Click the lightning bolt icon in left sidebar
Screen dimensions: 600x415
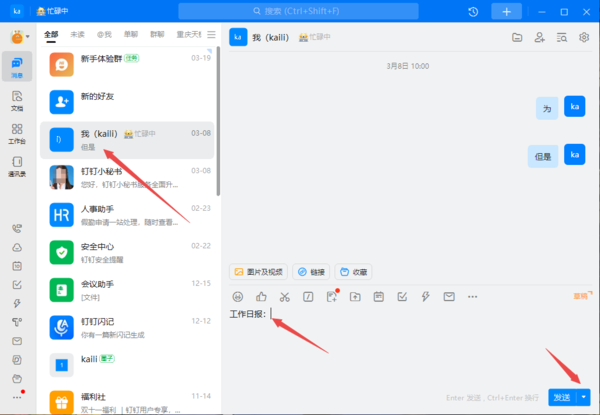17,303
